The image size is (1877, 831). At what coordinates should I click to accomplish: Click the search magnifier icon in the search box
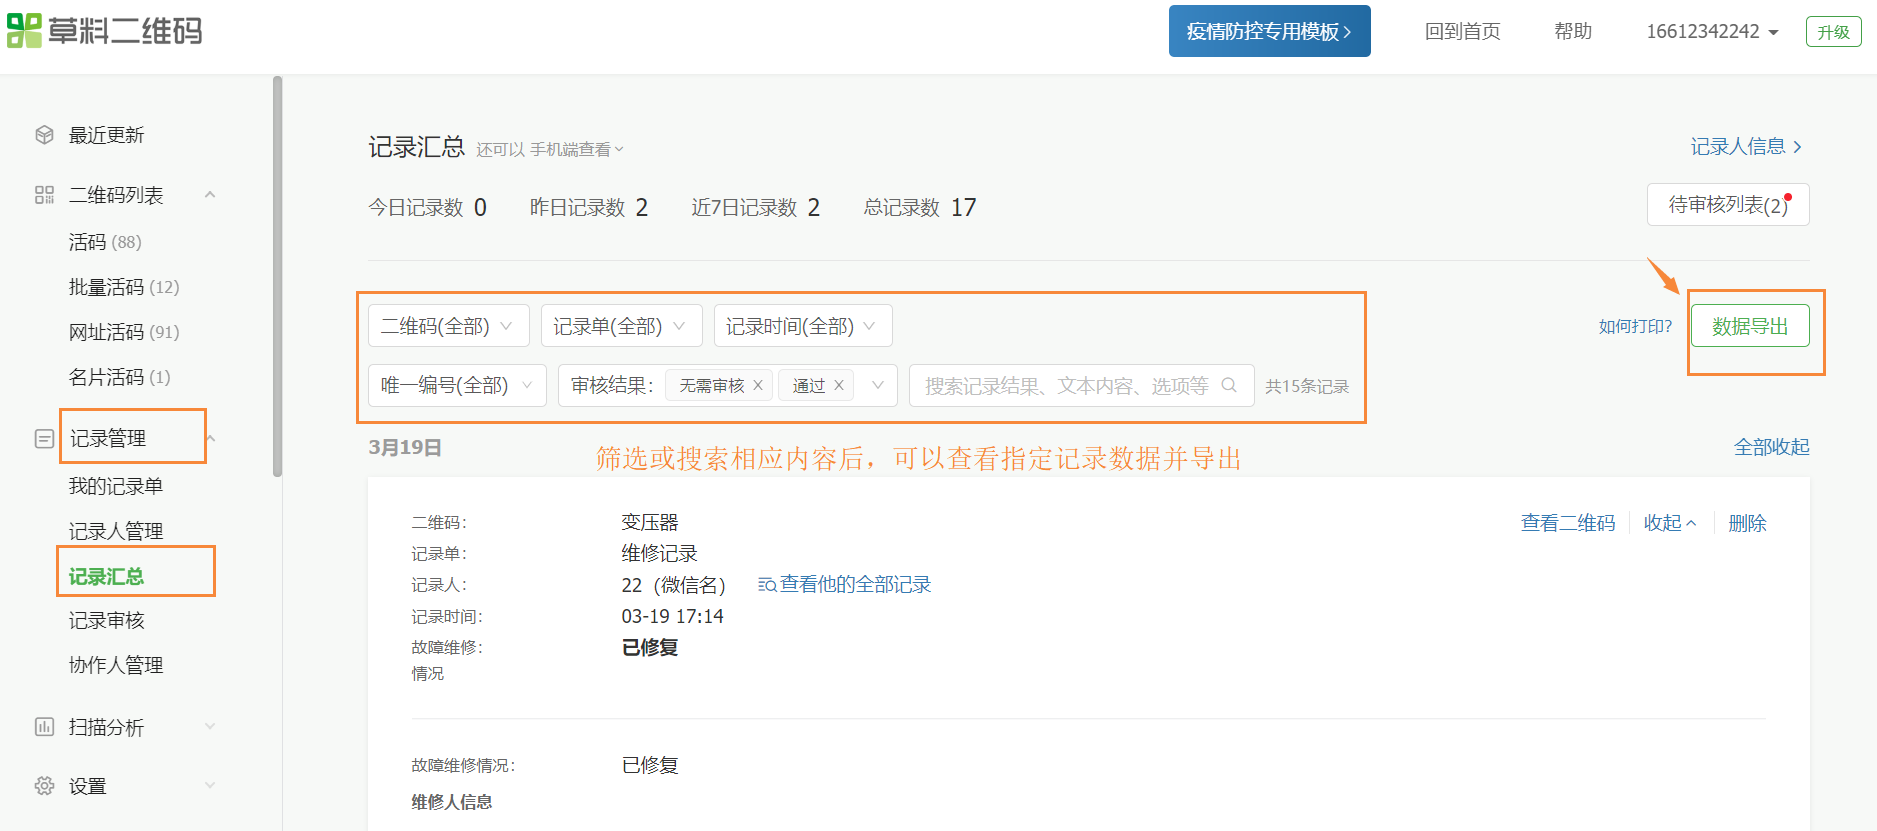pos(1229,385)
